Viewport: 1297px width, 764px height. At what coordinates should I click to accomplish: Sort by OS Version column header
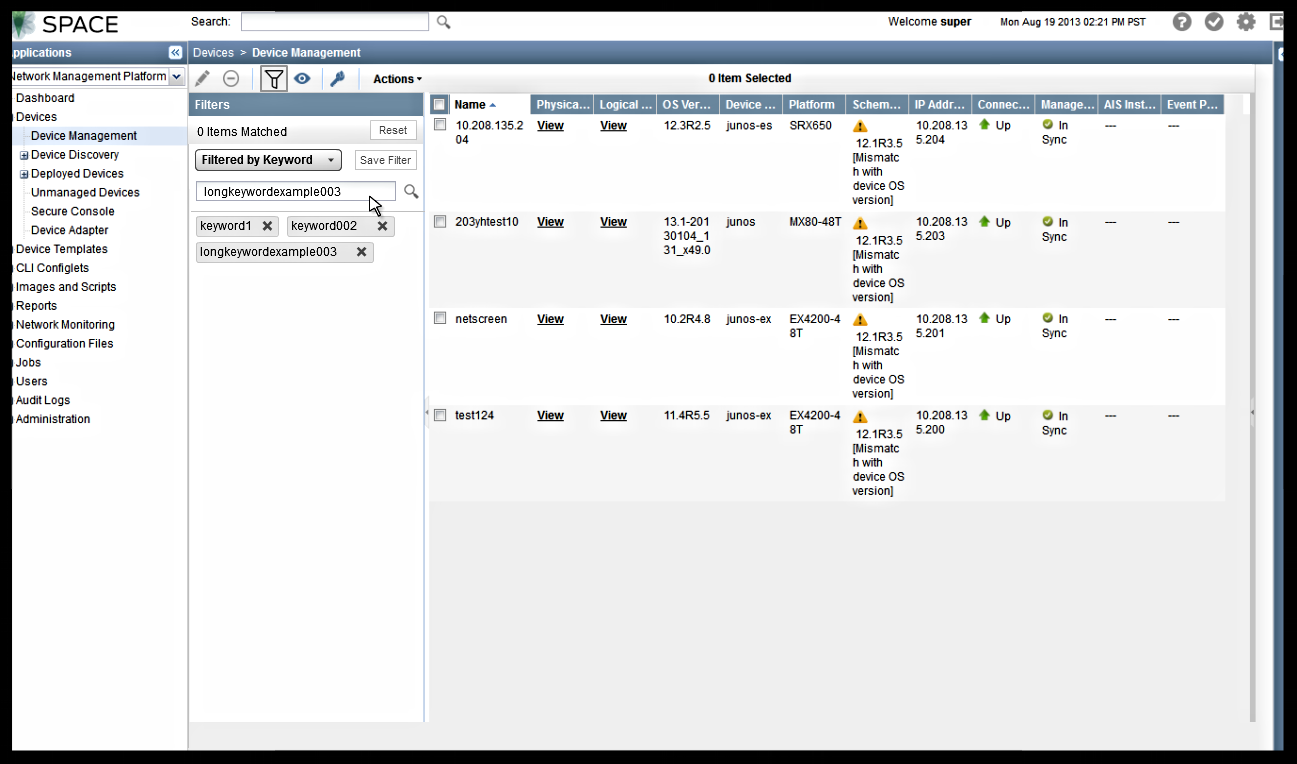[687, 105]
